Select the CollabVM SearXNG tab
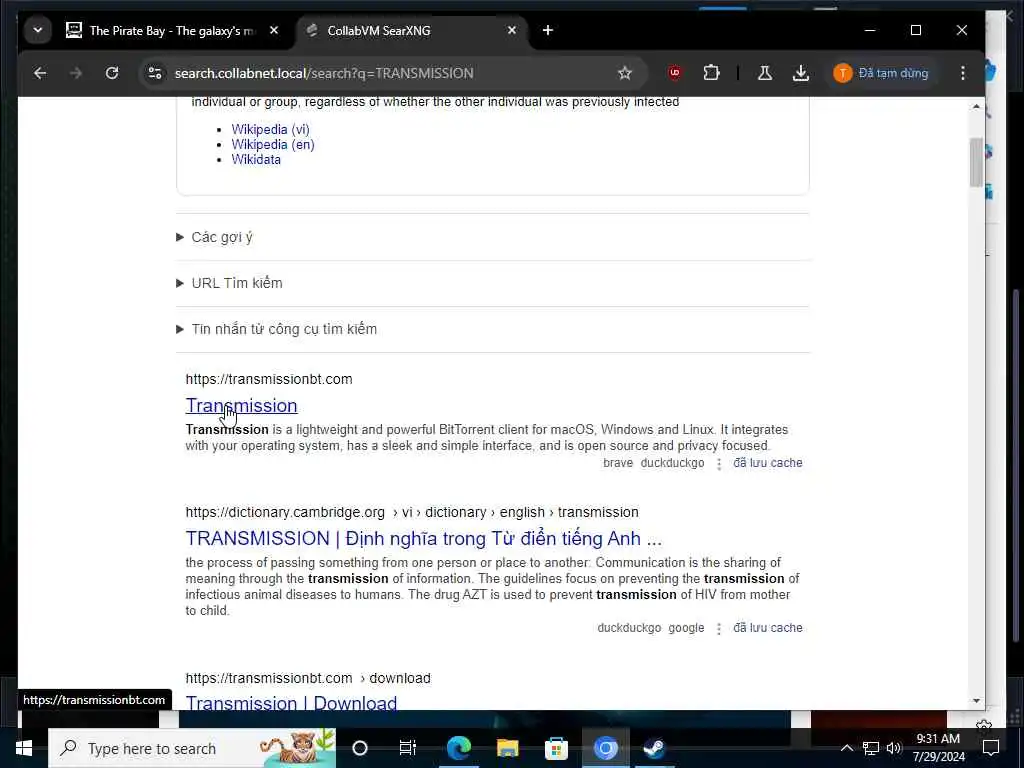Screen dimensions: 1024x768 click(x=413, y=31)
